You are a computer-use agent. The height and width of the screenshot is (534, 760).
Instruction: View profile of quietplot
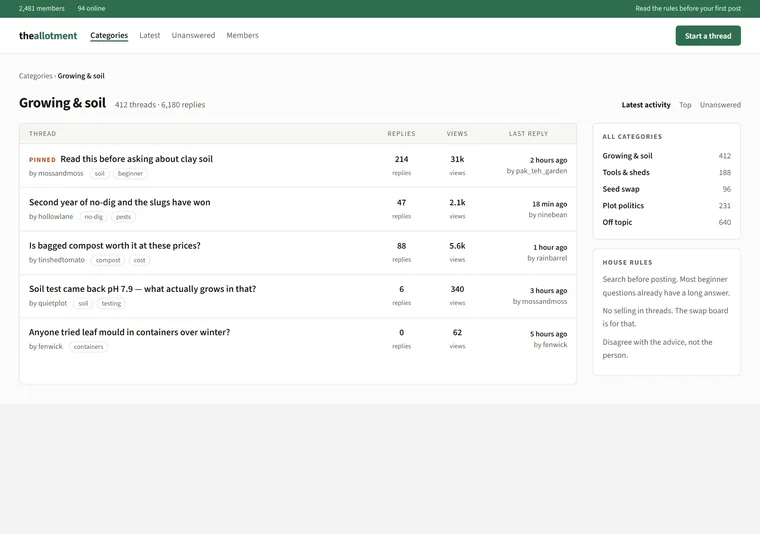52,303
